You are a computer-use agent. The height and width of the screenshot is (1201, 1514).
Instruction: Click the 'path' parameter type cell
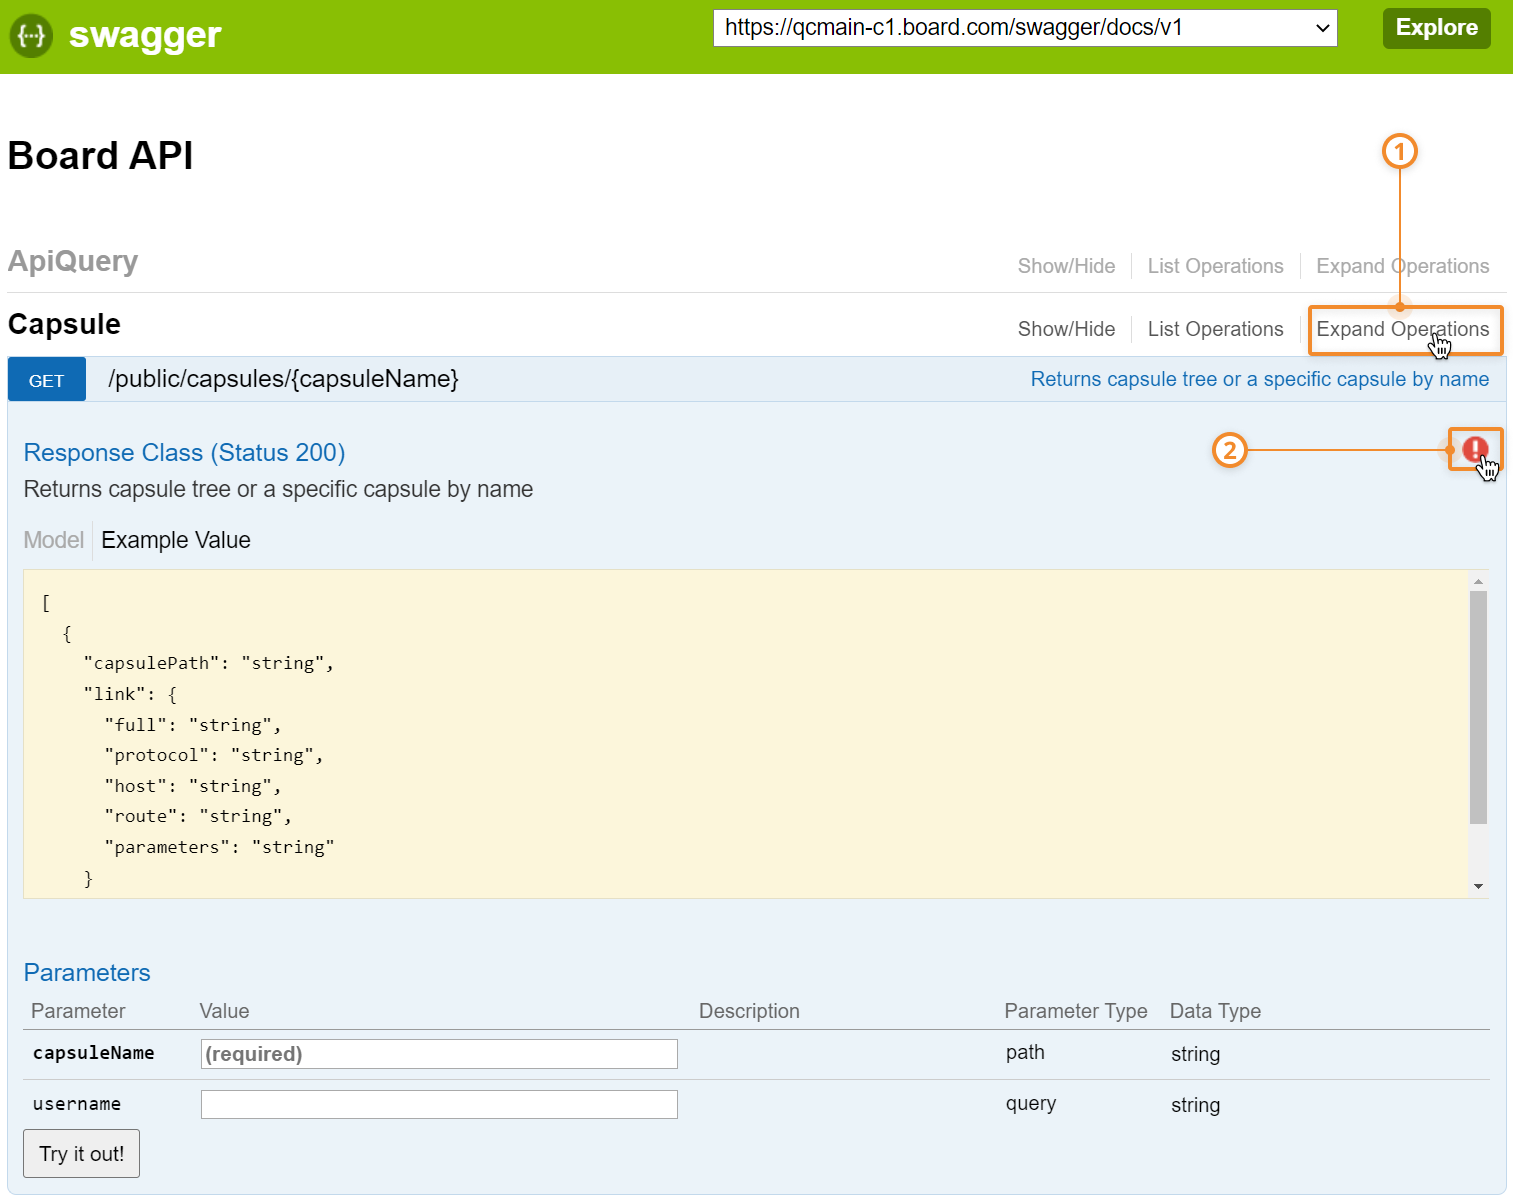point(1025,1052)
